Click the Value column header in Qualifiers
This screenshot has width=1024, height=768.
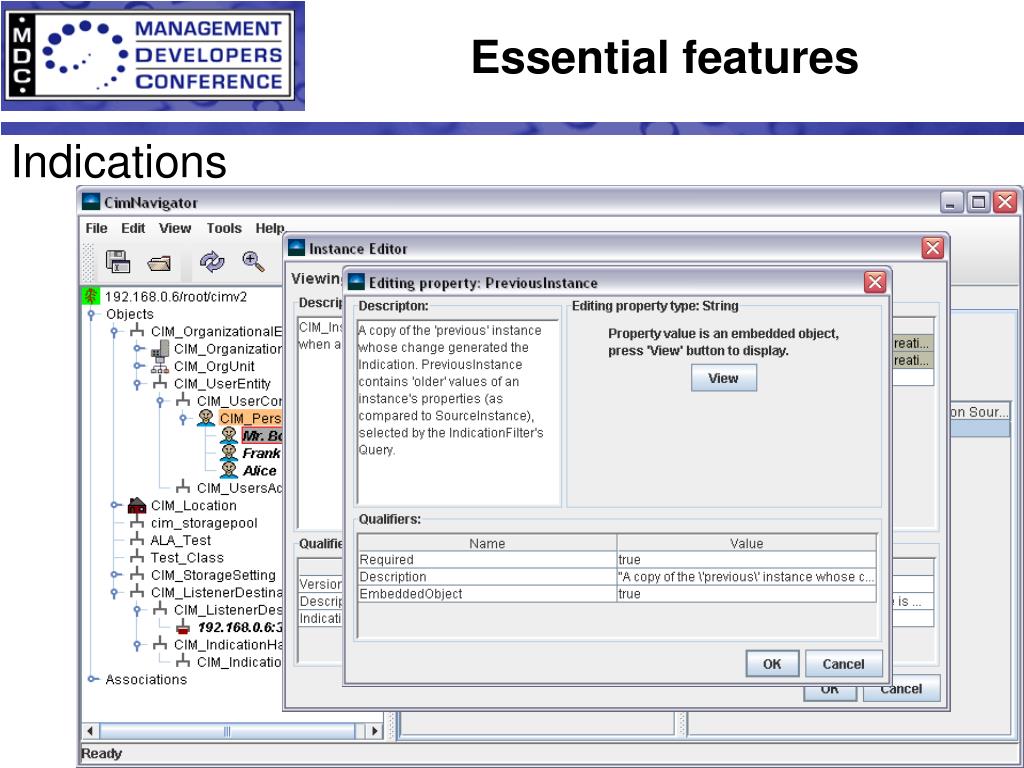[x=746, y=543]
